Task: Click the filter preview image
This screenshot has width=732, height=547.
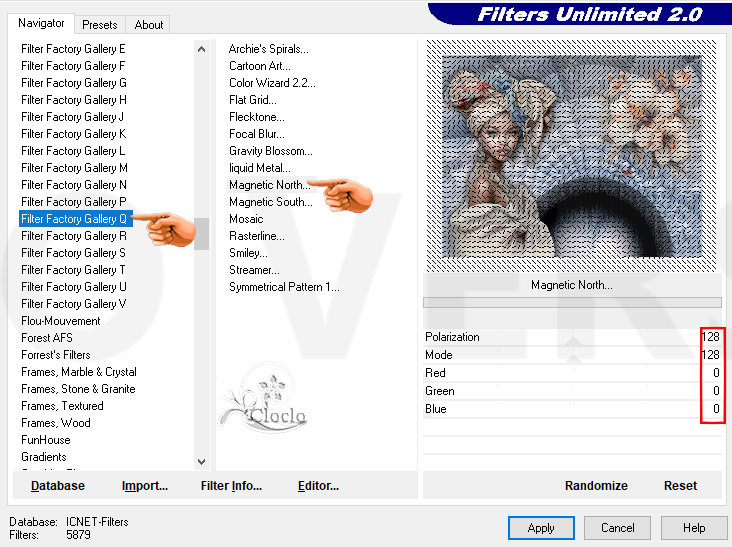Action: [x=572, y=155]
